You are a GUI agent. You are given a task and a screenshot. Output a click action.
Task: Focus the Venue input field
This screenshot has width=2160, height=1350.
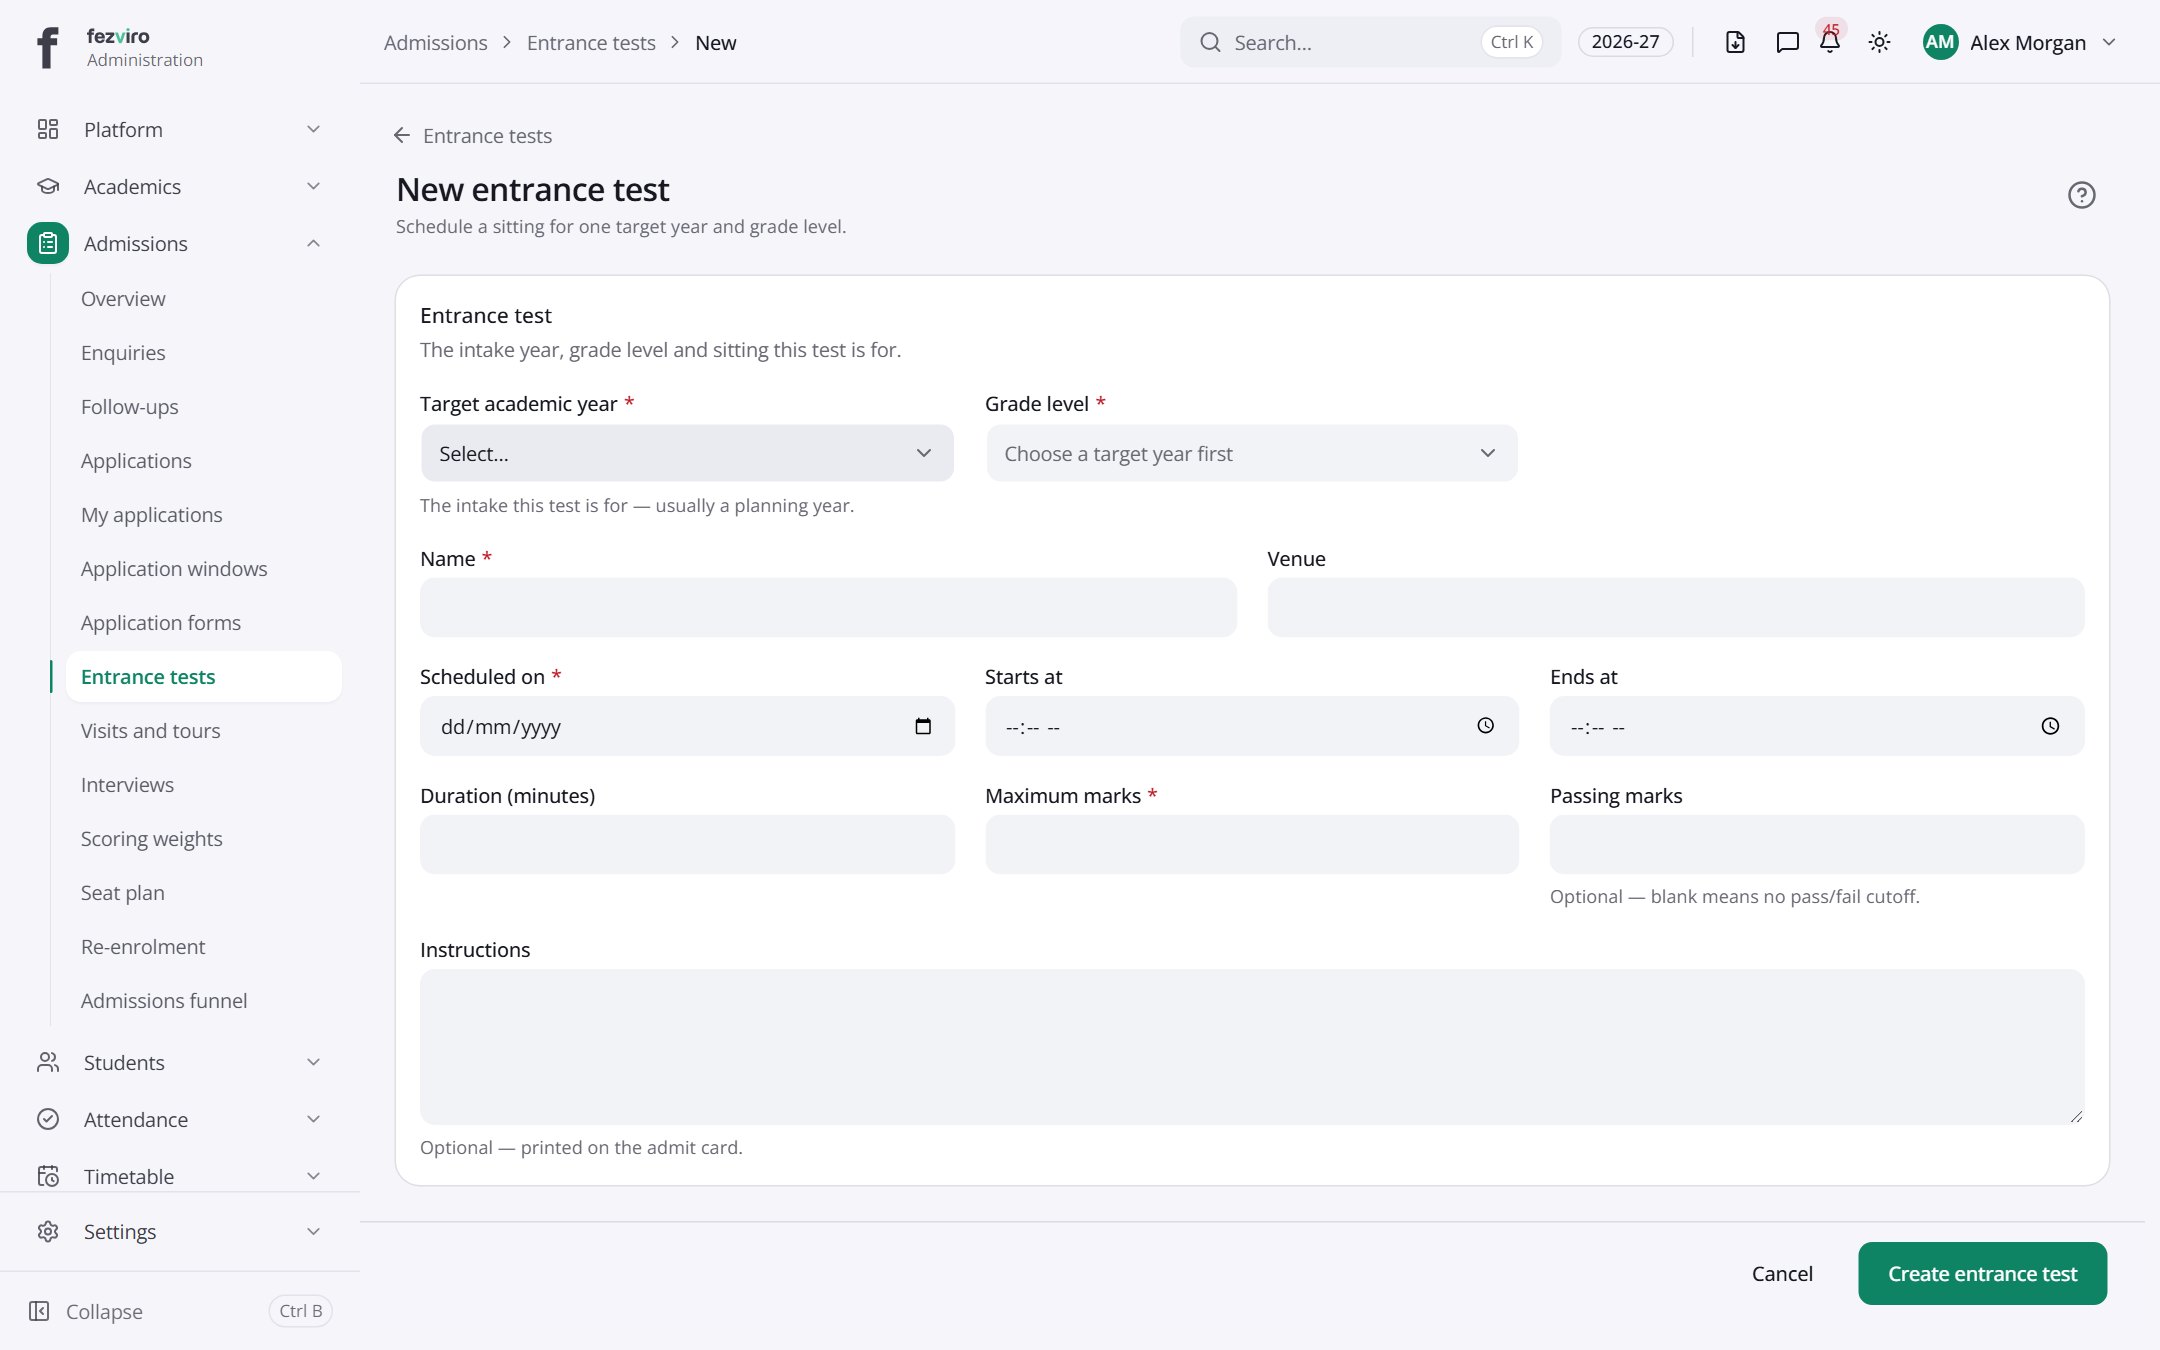pyautogui.click(x=1676, y=607)
